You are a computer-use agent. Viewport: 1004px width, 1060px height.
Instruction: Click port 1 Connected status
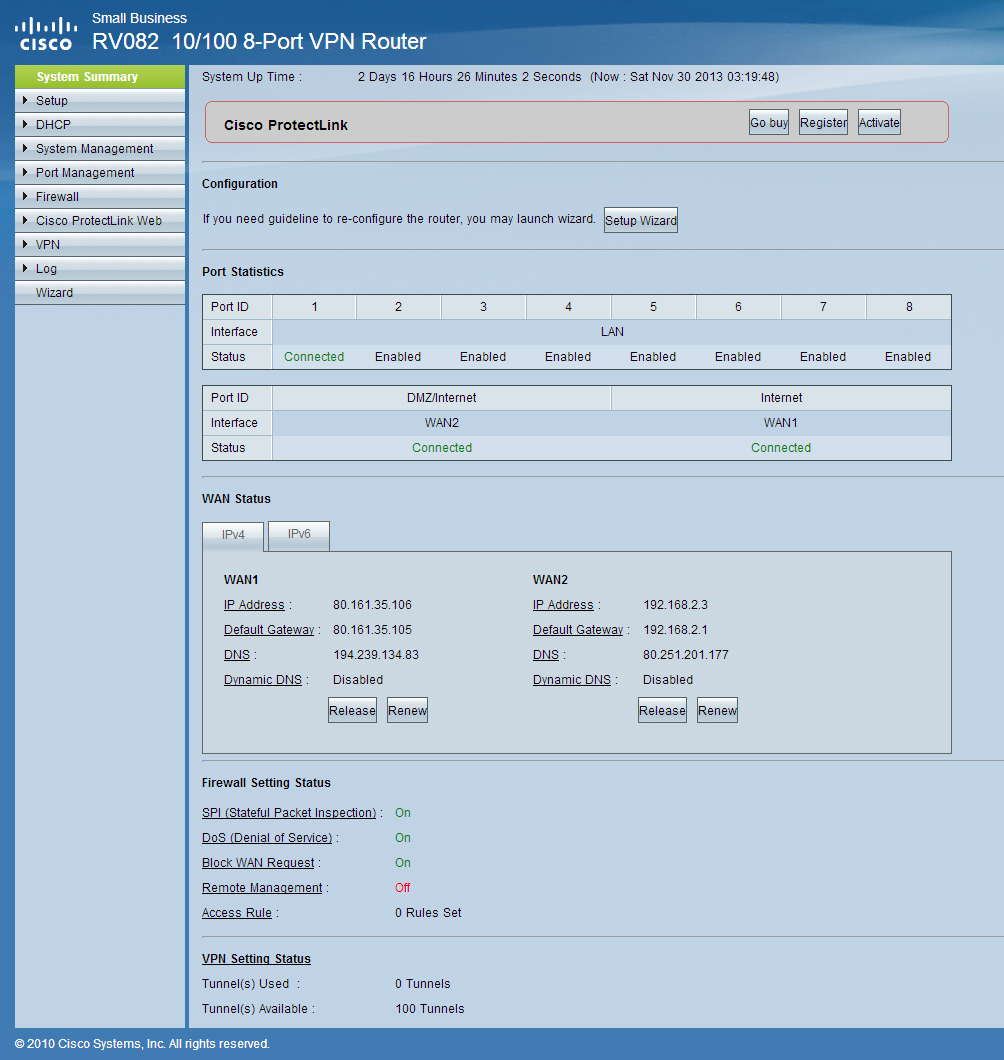pos(314,357)
